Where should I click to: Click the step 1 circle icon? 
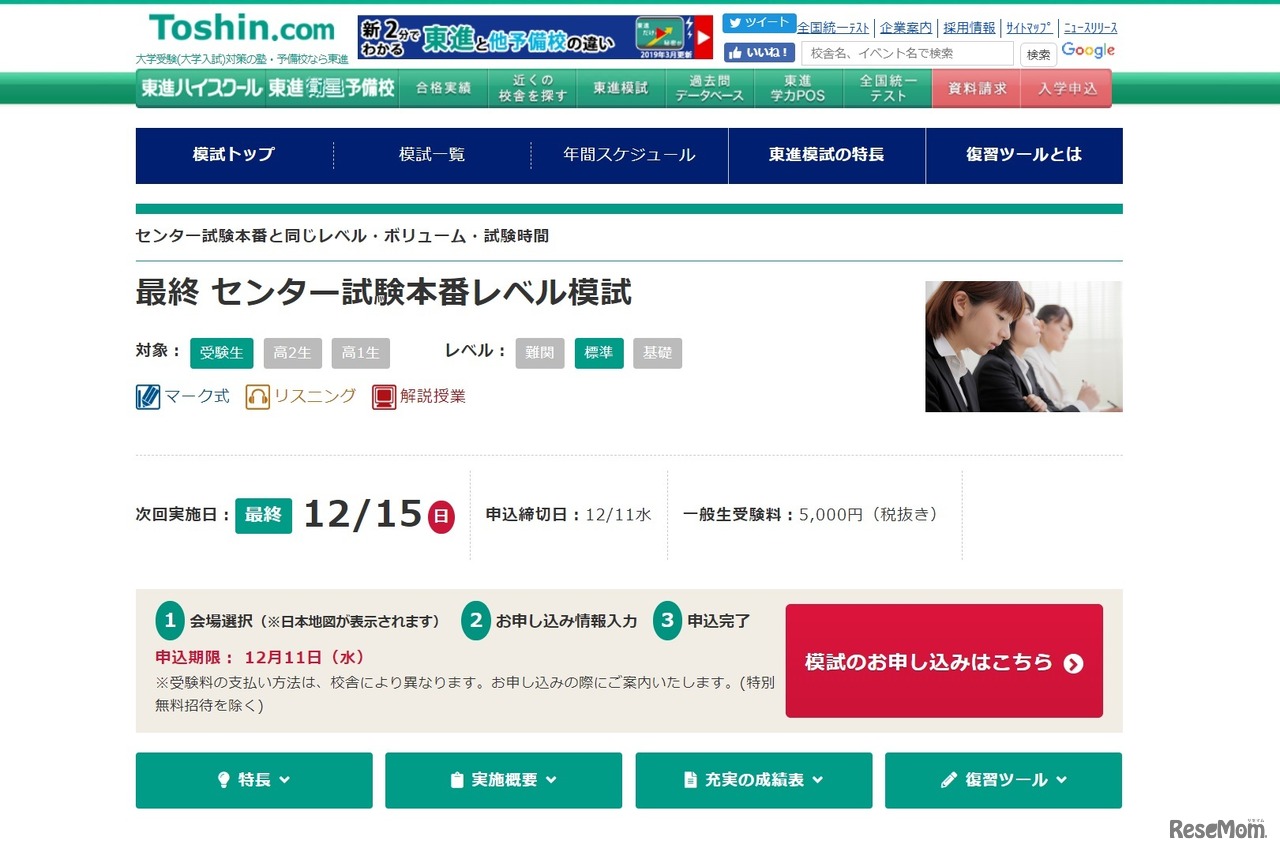tap(170, 621)
